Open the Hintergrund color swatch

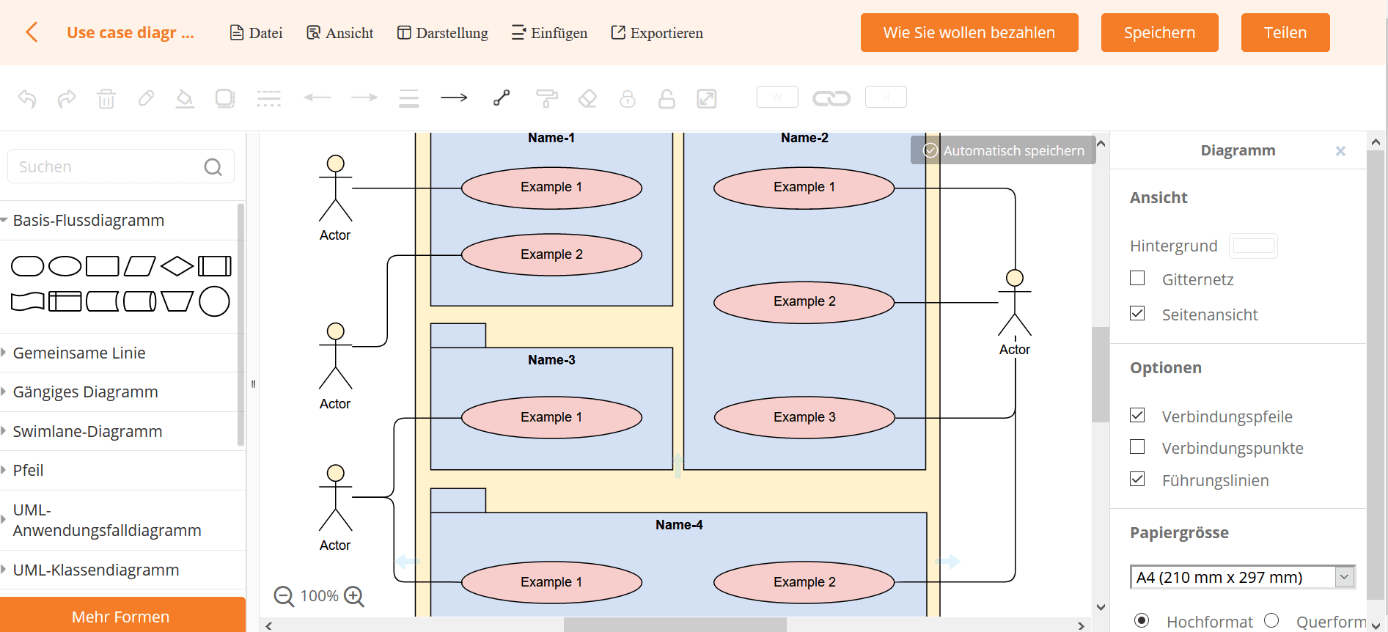(x=1253, y=246)
